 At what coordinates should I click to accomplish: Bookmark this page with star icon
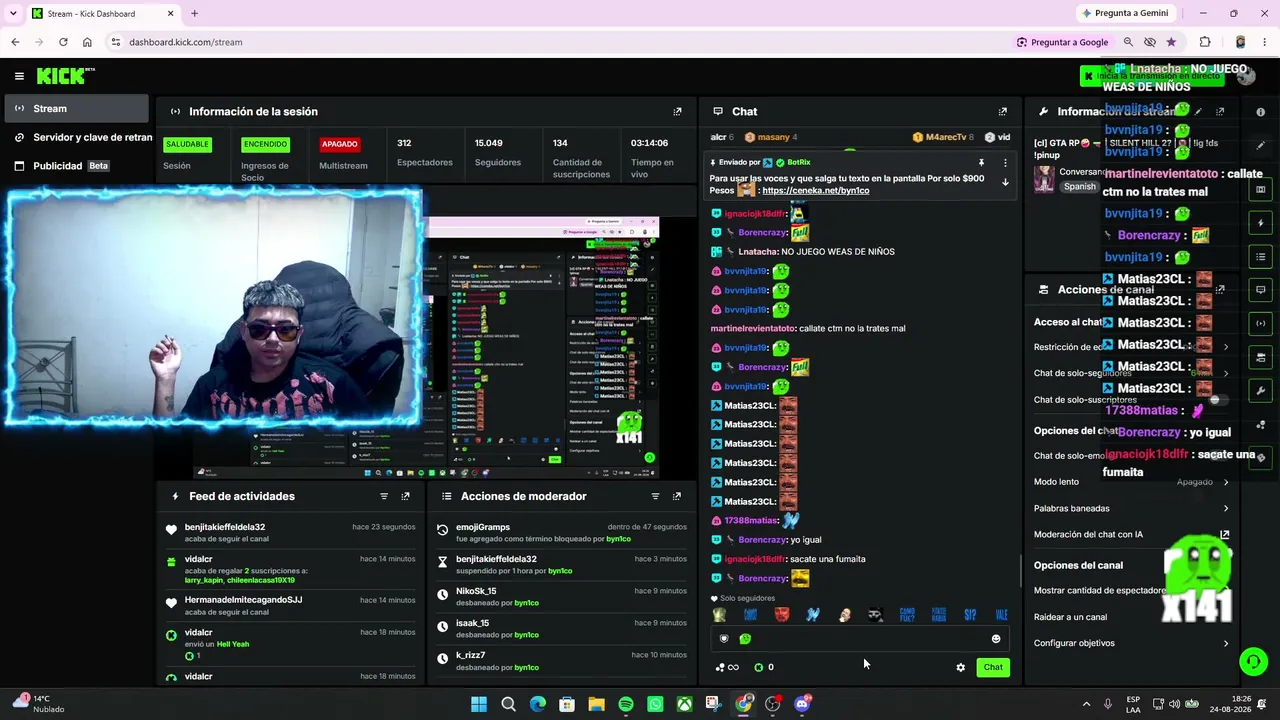(x=1171, y=42)
